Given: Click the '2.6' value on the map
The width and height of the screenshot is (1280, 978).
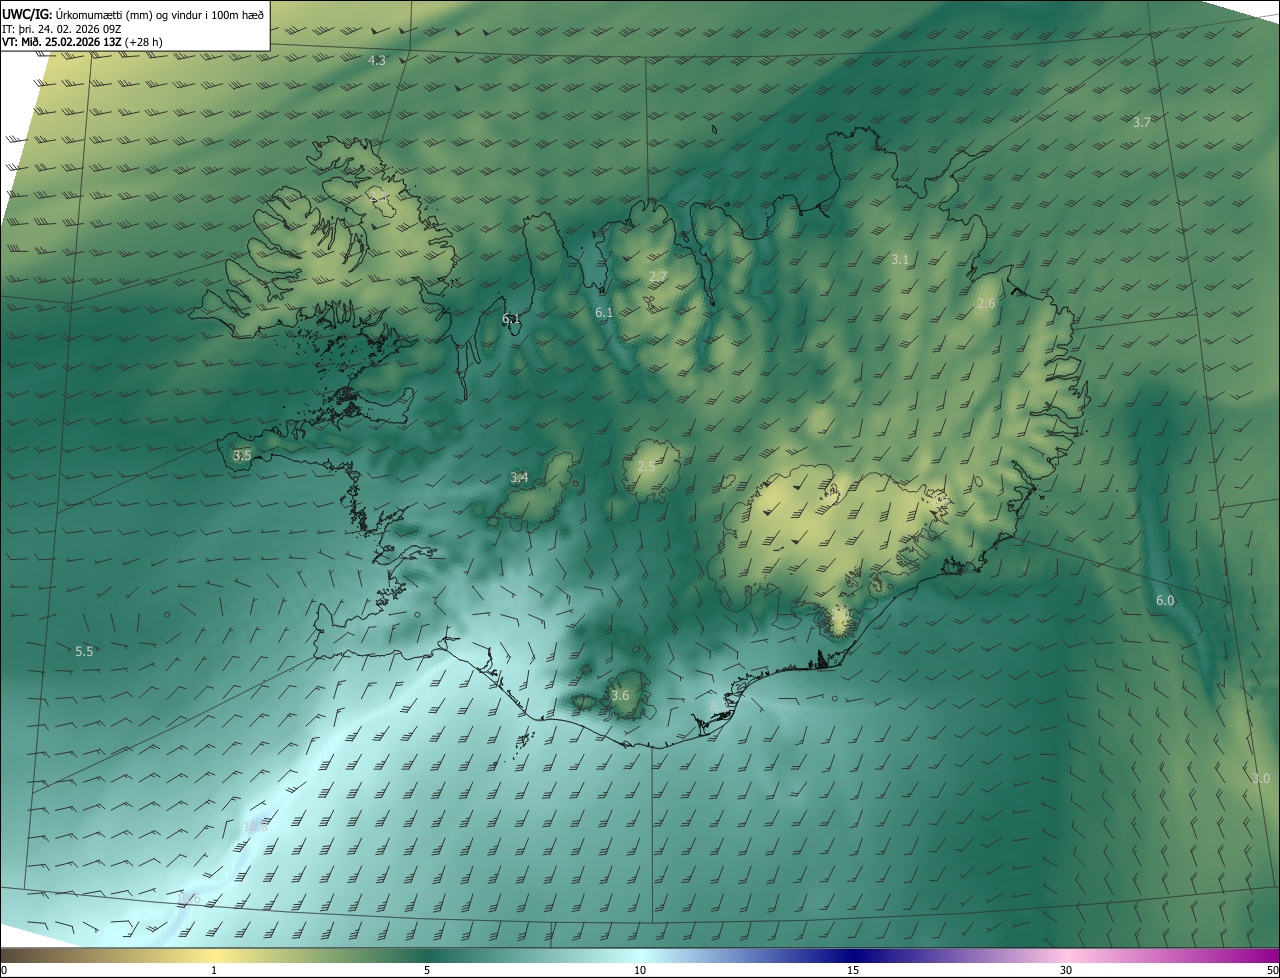Looking at the screenshot, I should (x=986, y=303).
